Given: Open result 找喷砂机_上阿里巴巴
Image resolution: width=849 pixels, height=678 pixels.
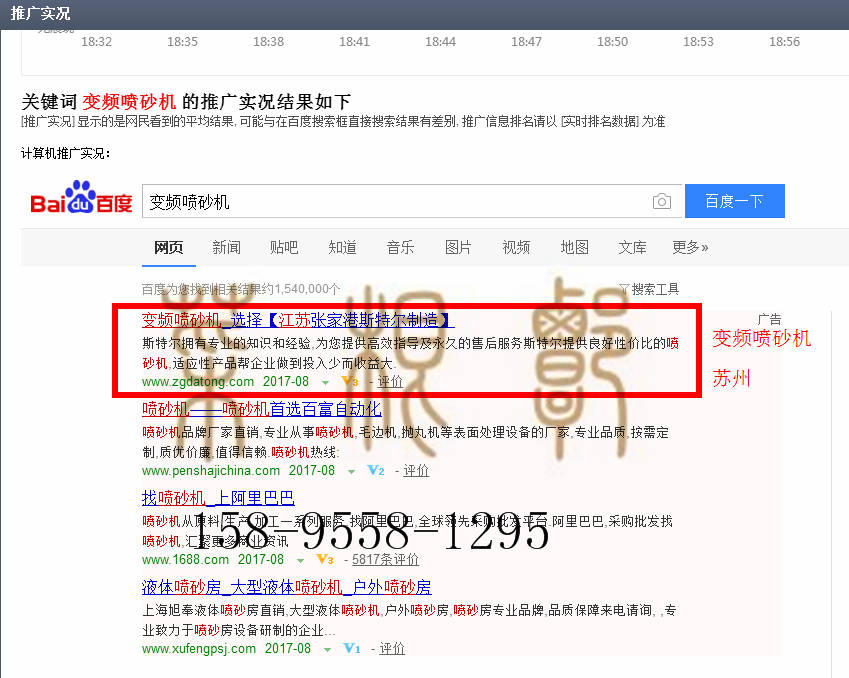Looking at the screenshot, I should pyautogui.click(x=218, y=498).
